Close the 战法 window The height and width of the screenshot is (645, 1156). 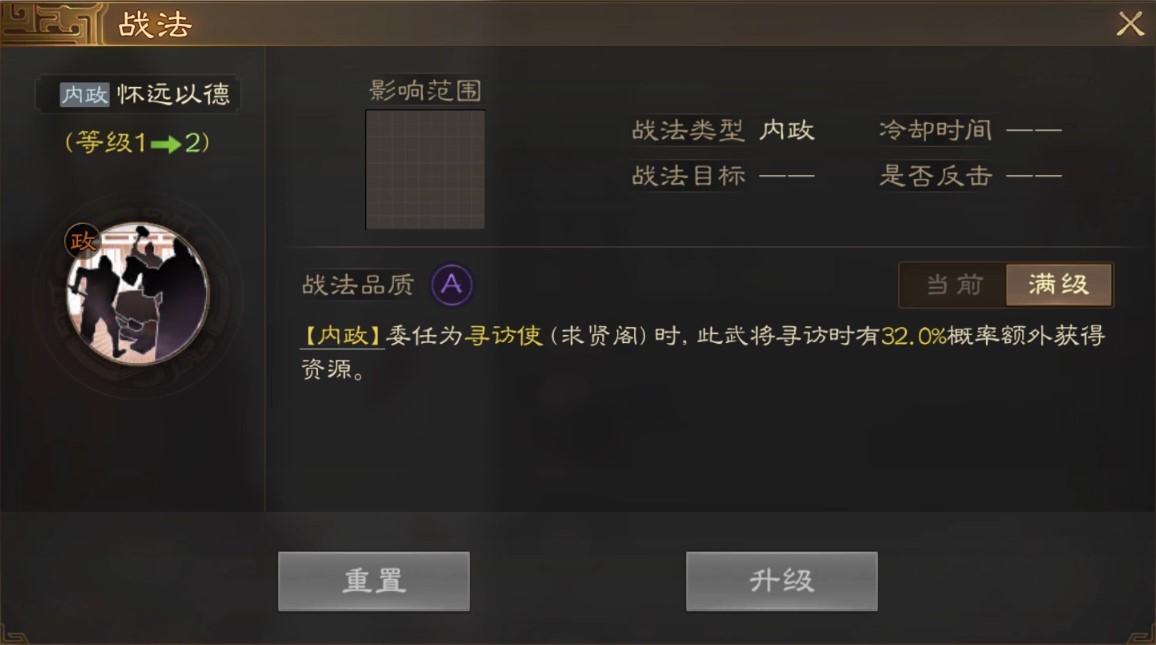(x=1129, y=24)
